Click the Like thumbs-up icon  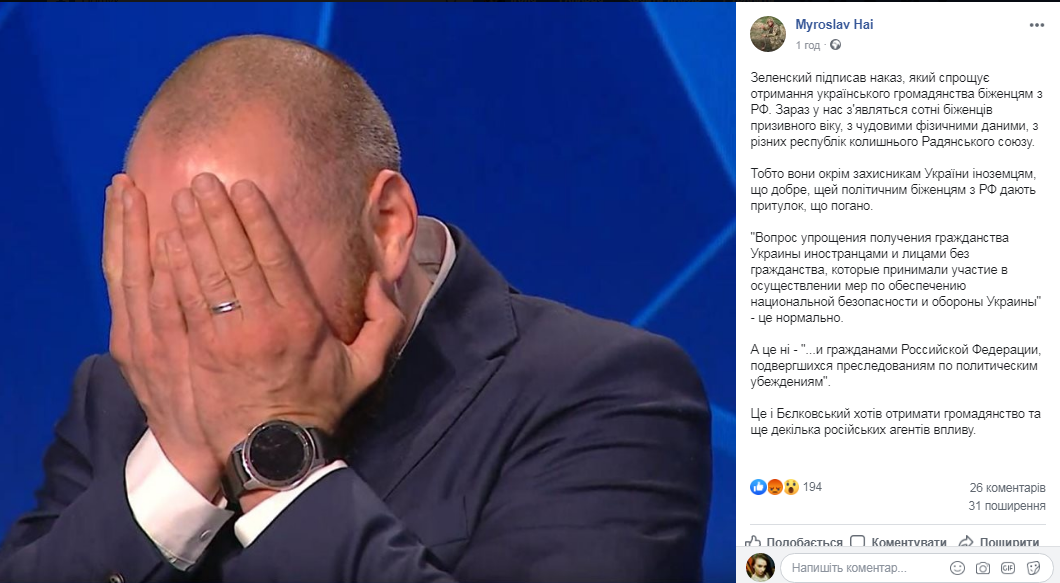tap(752, 542)
